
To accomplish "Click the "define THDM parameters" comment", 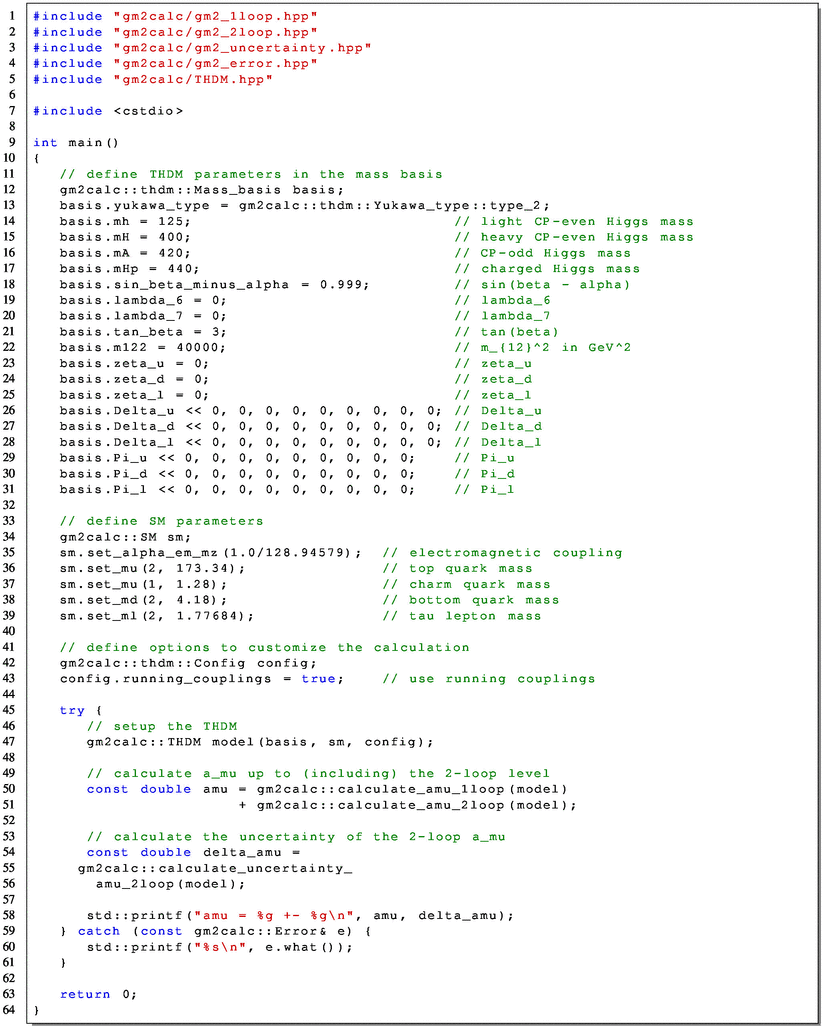I will click(x=250, y=174).
